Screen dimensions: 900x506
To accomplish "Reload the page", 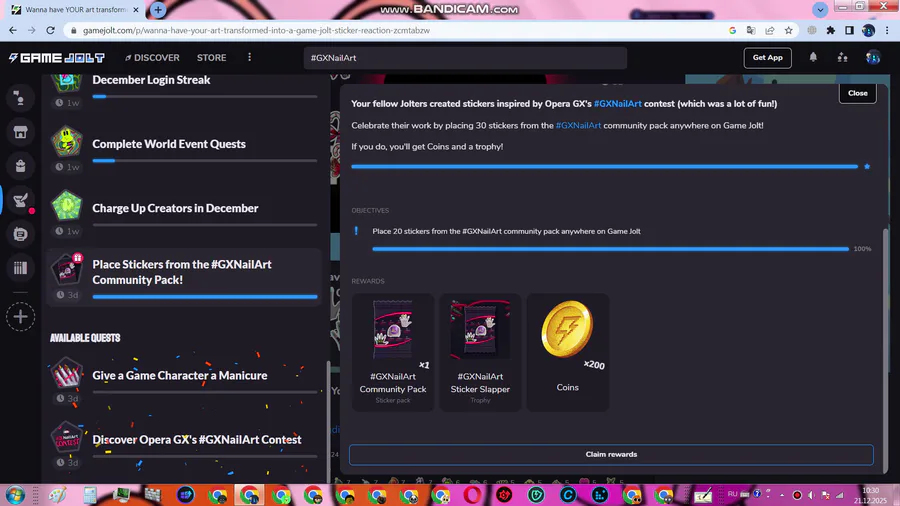I will [51, 30].
